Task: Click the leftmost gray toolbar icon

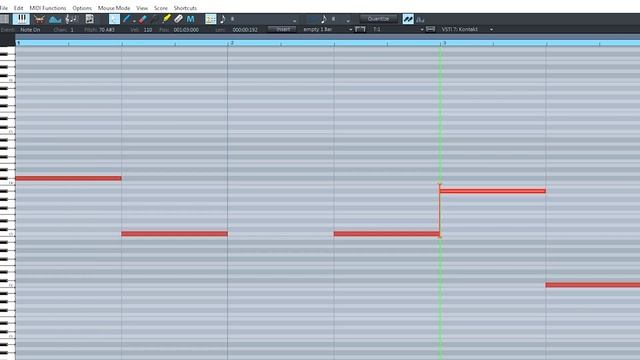Action: (x=4, y=19)
